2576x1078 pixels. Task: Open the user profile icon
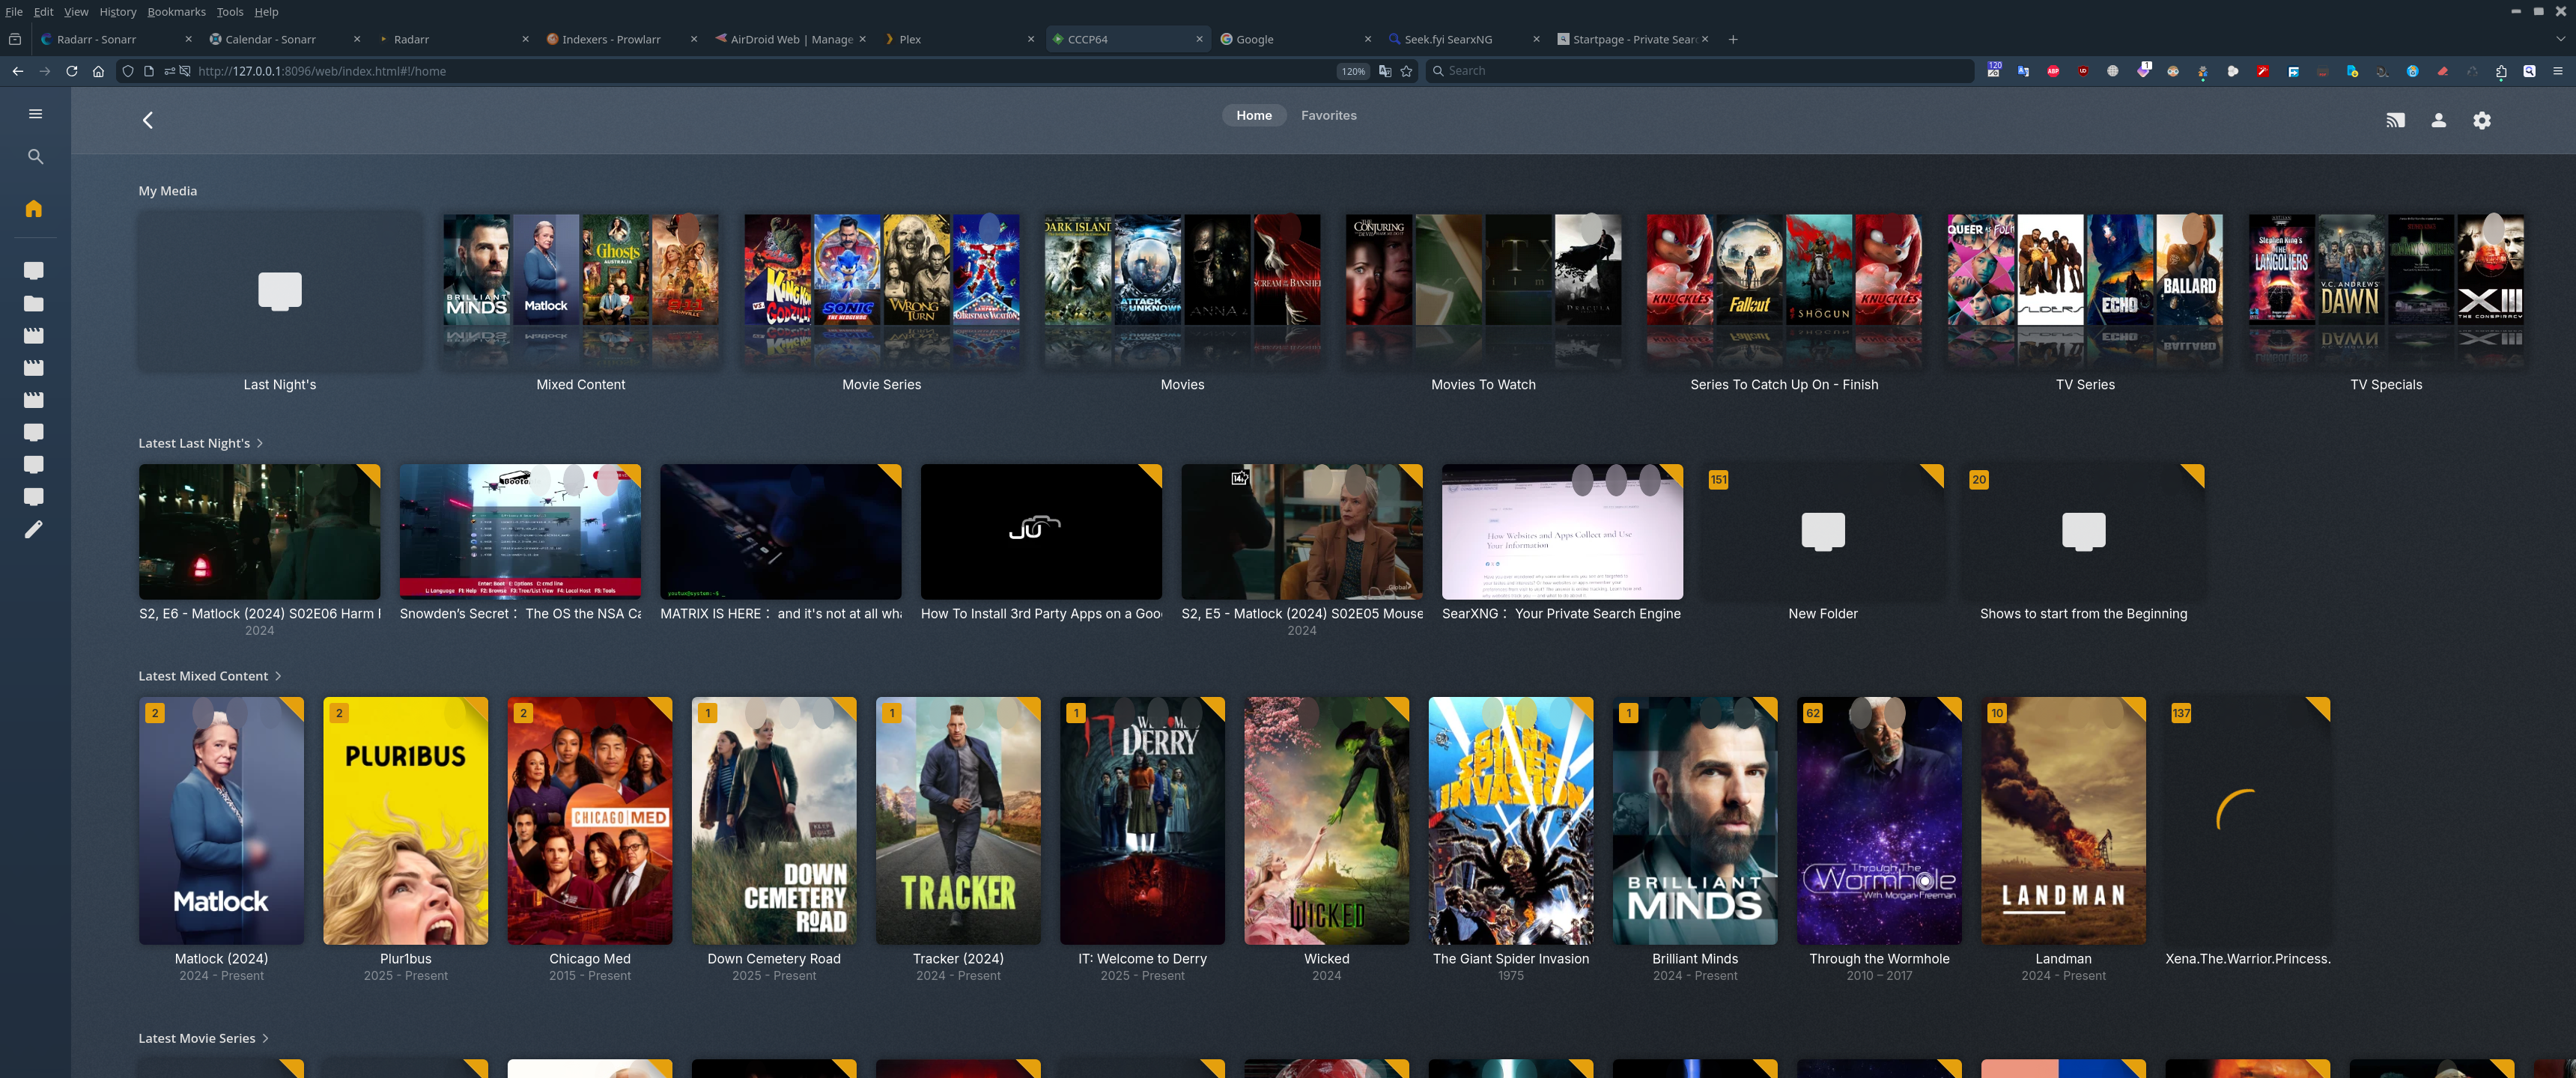(x=2438, y=120)
